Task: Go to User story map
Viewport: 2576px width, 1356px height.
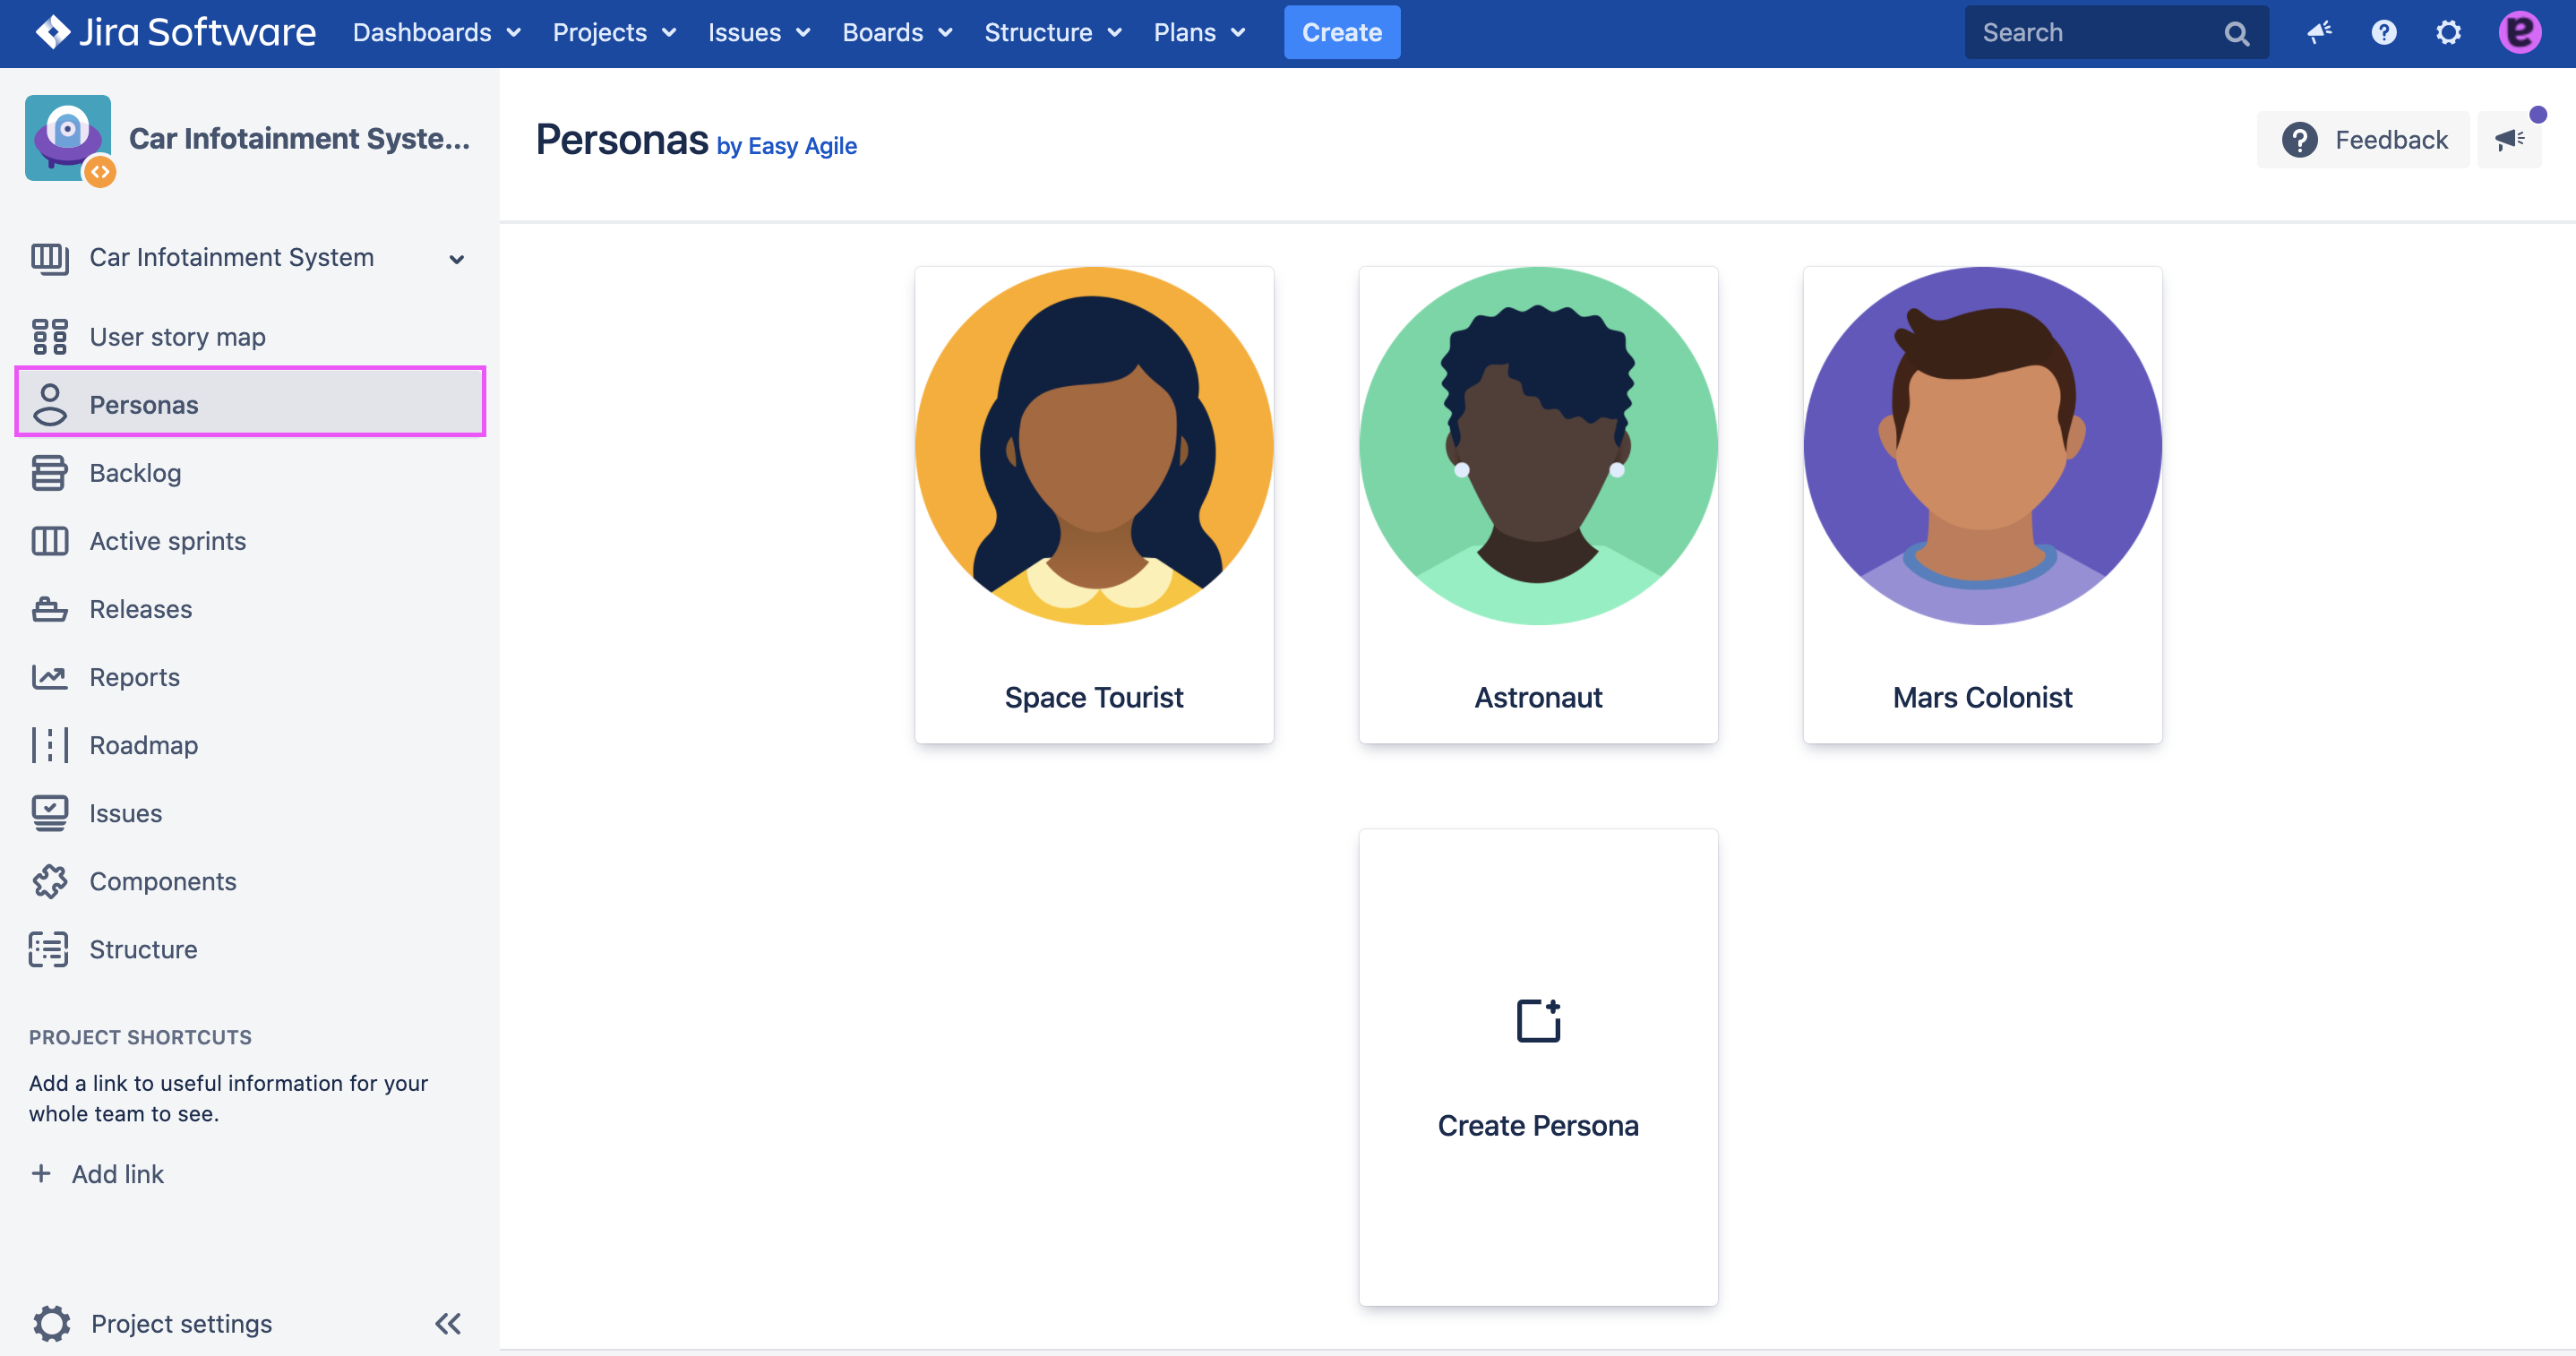Action: tap(177, 337)
